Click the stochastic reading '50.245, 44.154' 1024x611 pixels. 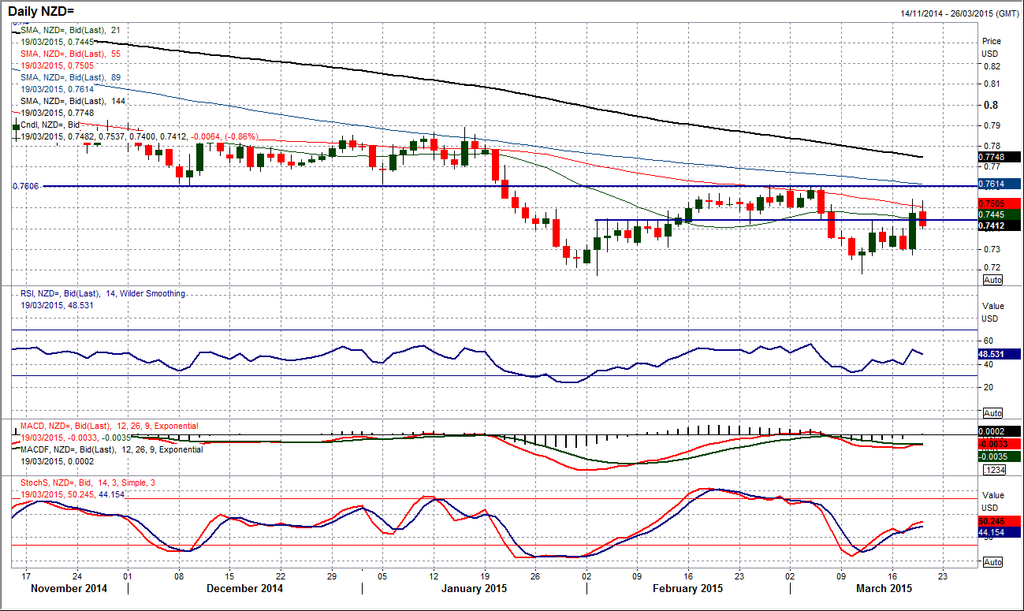(x=97, y=494)
